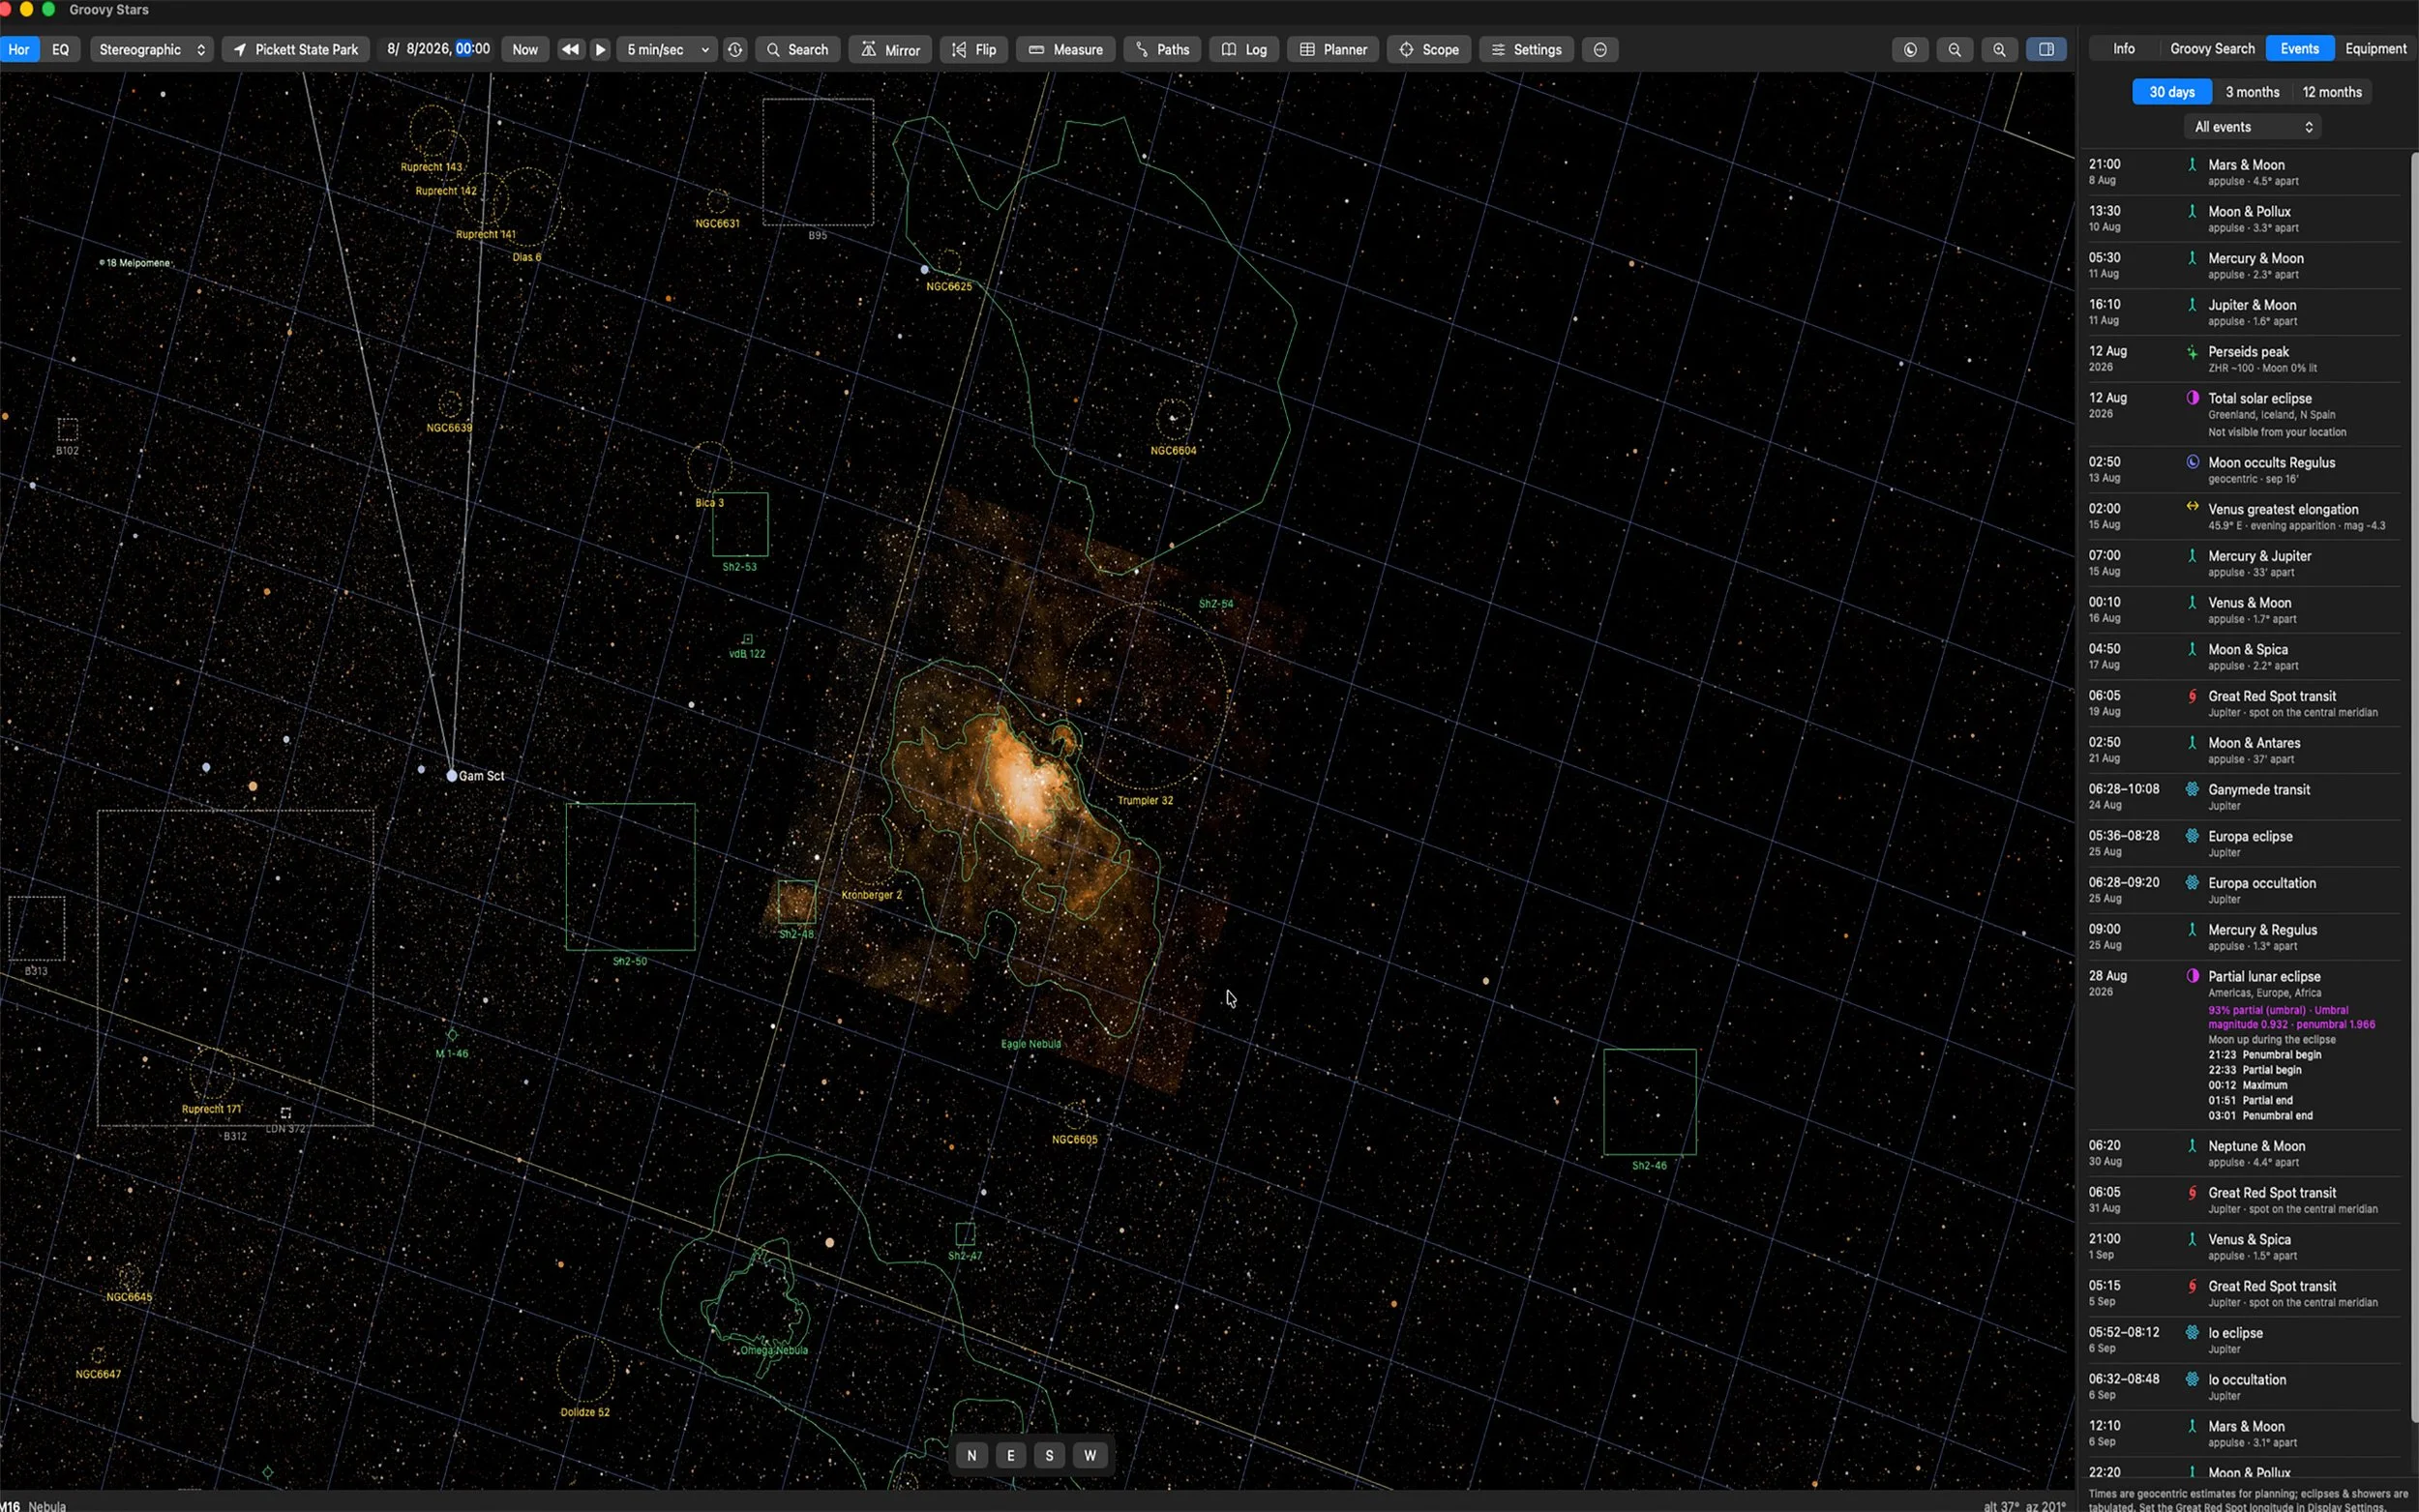Switch to the Info tab
This screenshot has height=1512, width=2419.
2124,48
